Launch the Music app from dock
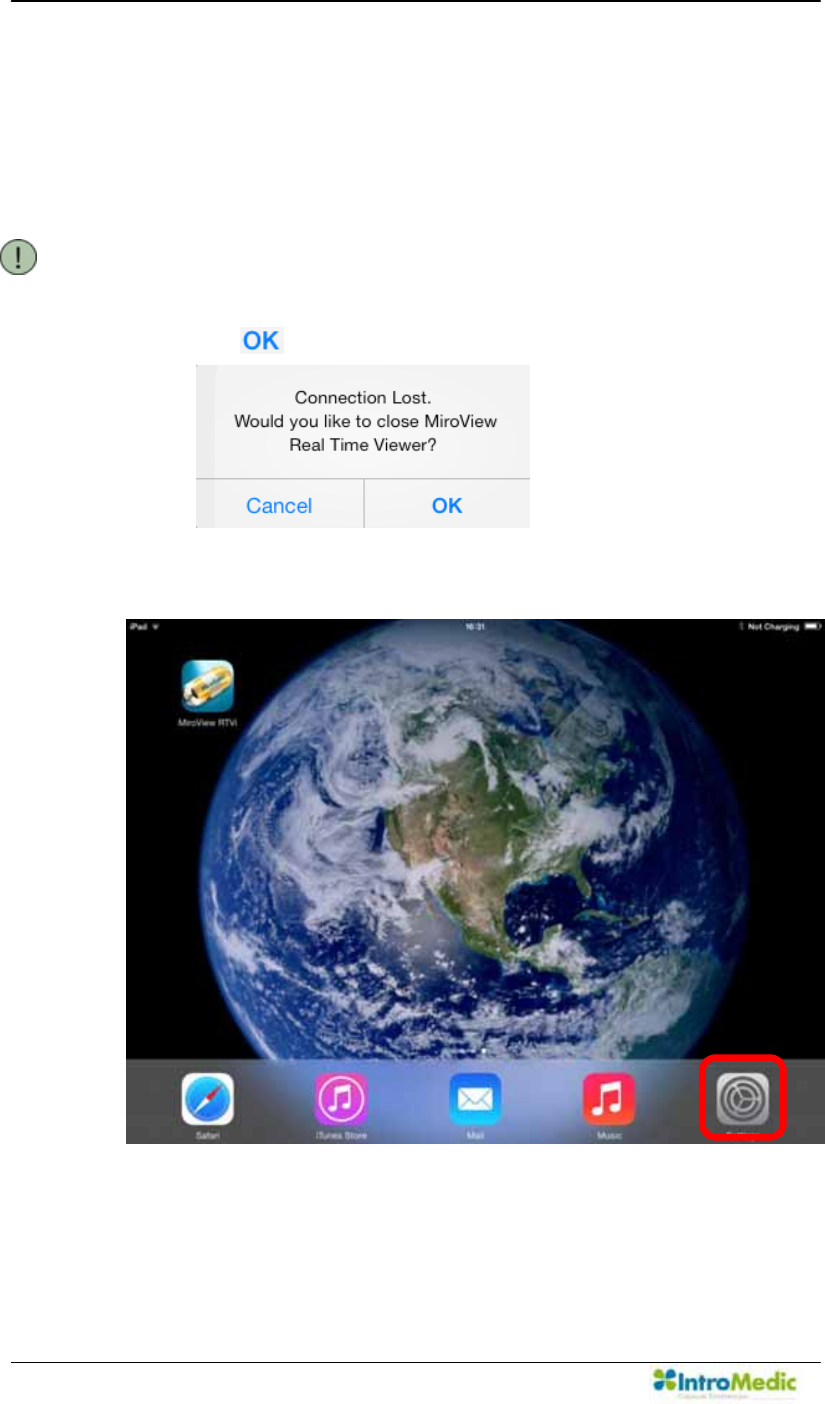The height and width of the screenshot is (1404, 825). click(x=609, y=1099)
